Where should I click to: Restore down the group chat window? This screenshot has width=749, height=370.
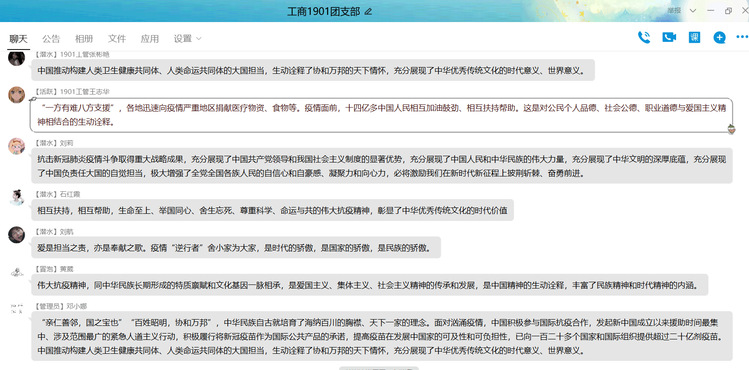728,11
